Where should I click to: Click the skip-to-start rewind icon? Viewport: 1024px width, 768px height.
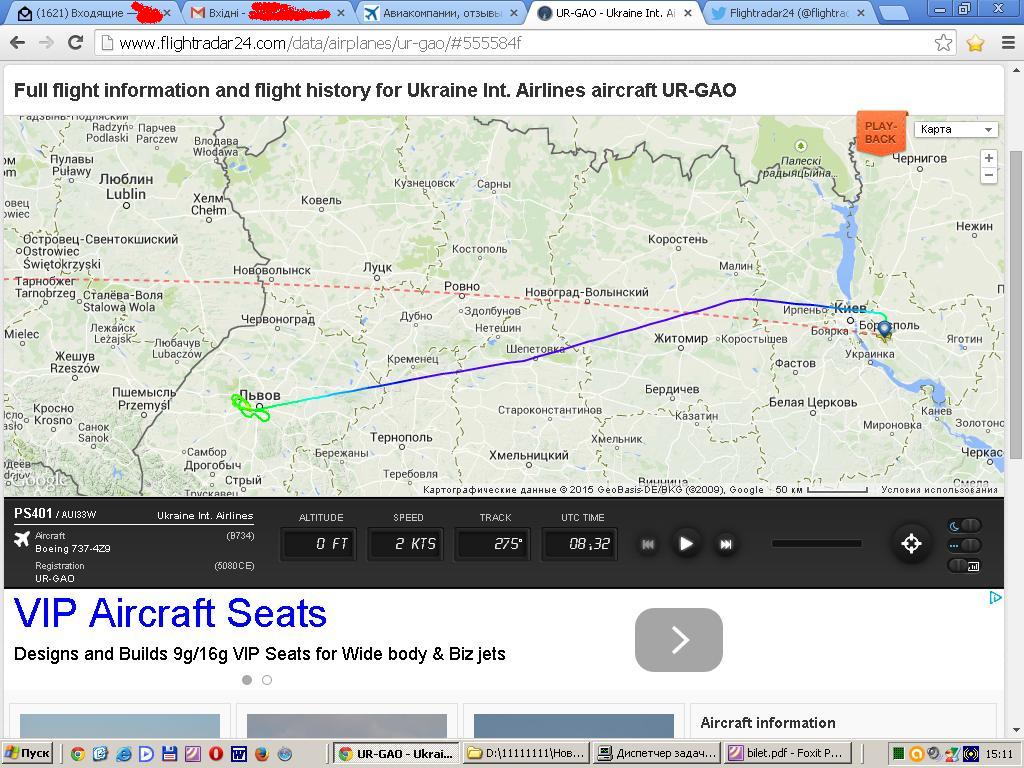pyautogui.click(x=648, y=544)
